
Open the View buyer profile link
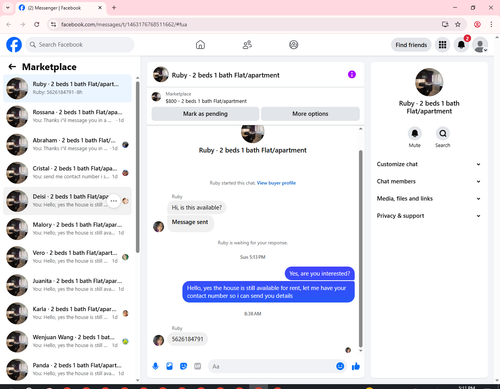tap(276, 183)
